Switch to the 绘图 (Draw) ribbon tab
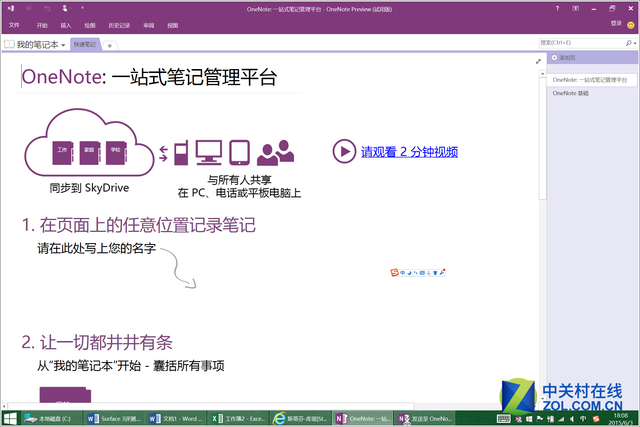This screenshot has height=427, width=640. [x=90, y=25]
